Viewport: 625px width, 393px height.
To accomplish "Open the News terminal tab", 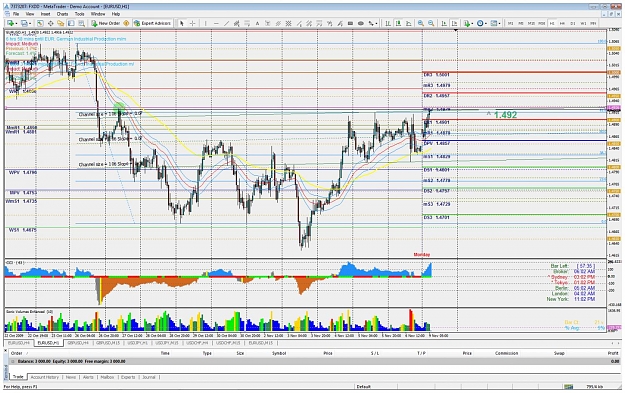I will point(71,377).
